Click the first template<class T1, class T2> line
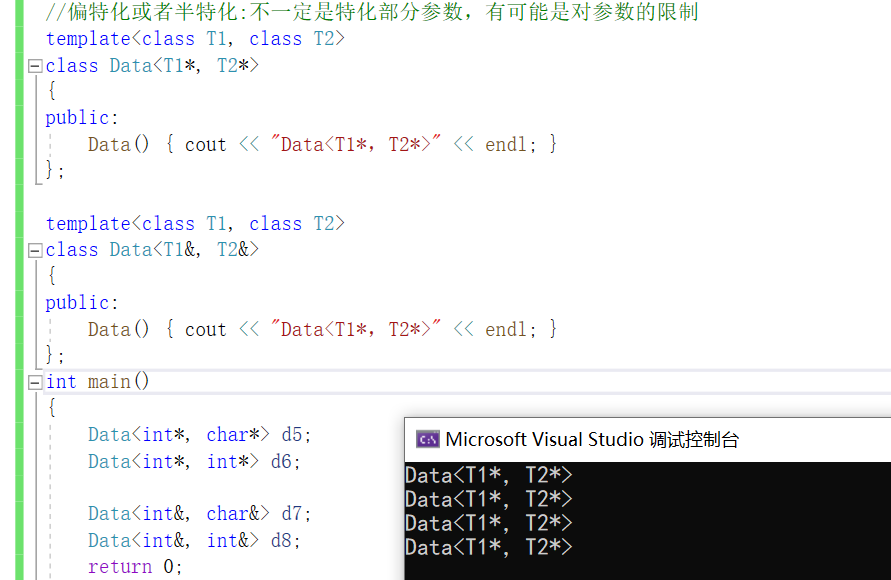The width and height of the screenshot is (891, 580). coord(195,39)
